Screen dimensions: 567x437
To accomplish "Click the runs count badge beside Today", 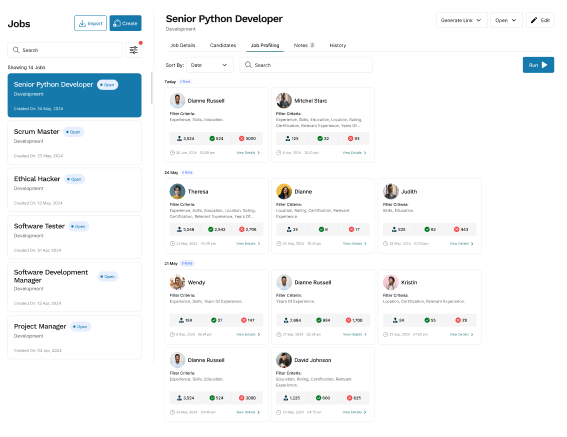I will 185,82.
